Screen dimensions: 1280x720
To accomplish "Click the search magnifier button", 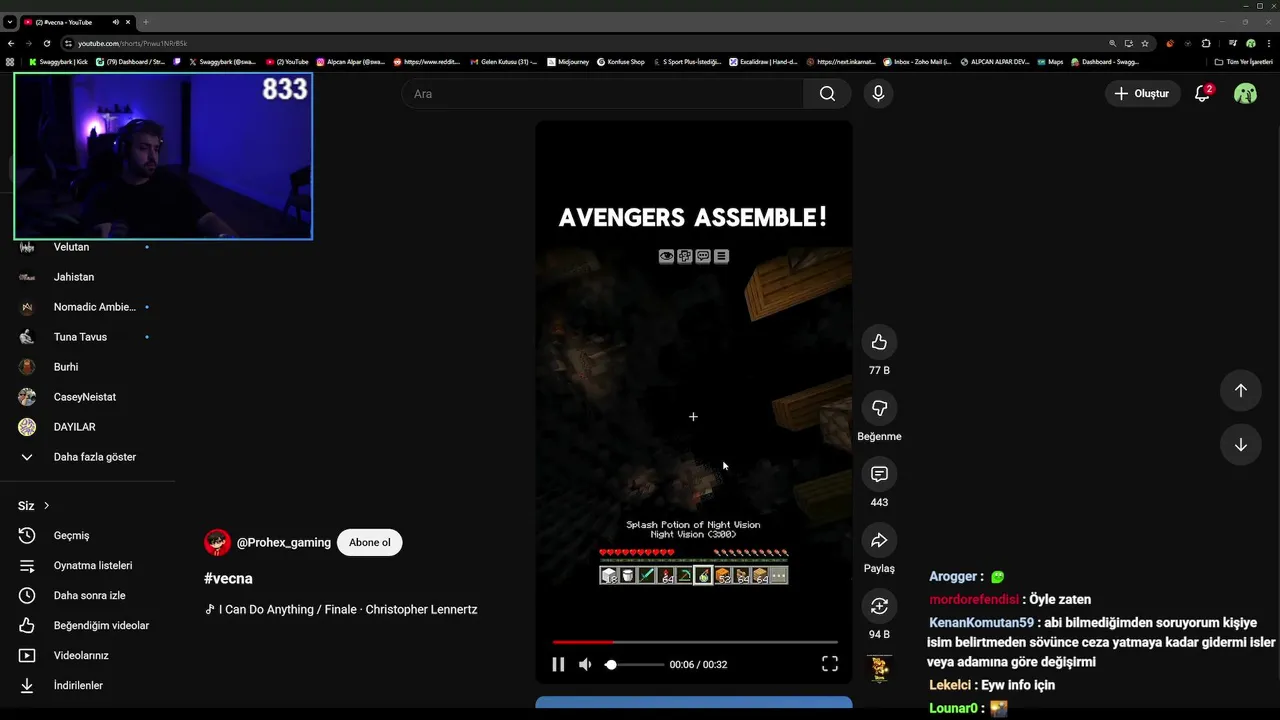I will tap(827, 94).
